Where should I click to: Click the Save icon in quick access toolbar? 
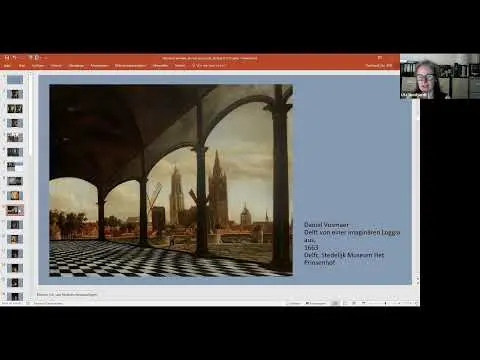click(x=6, y=58)
